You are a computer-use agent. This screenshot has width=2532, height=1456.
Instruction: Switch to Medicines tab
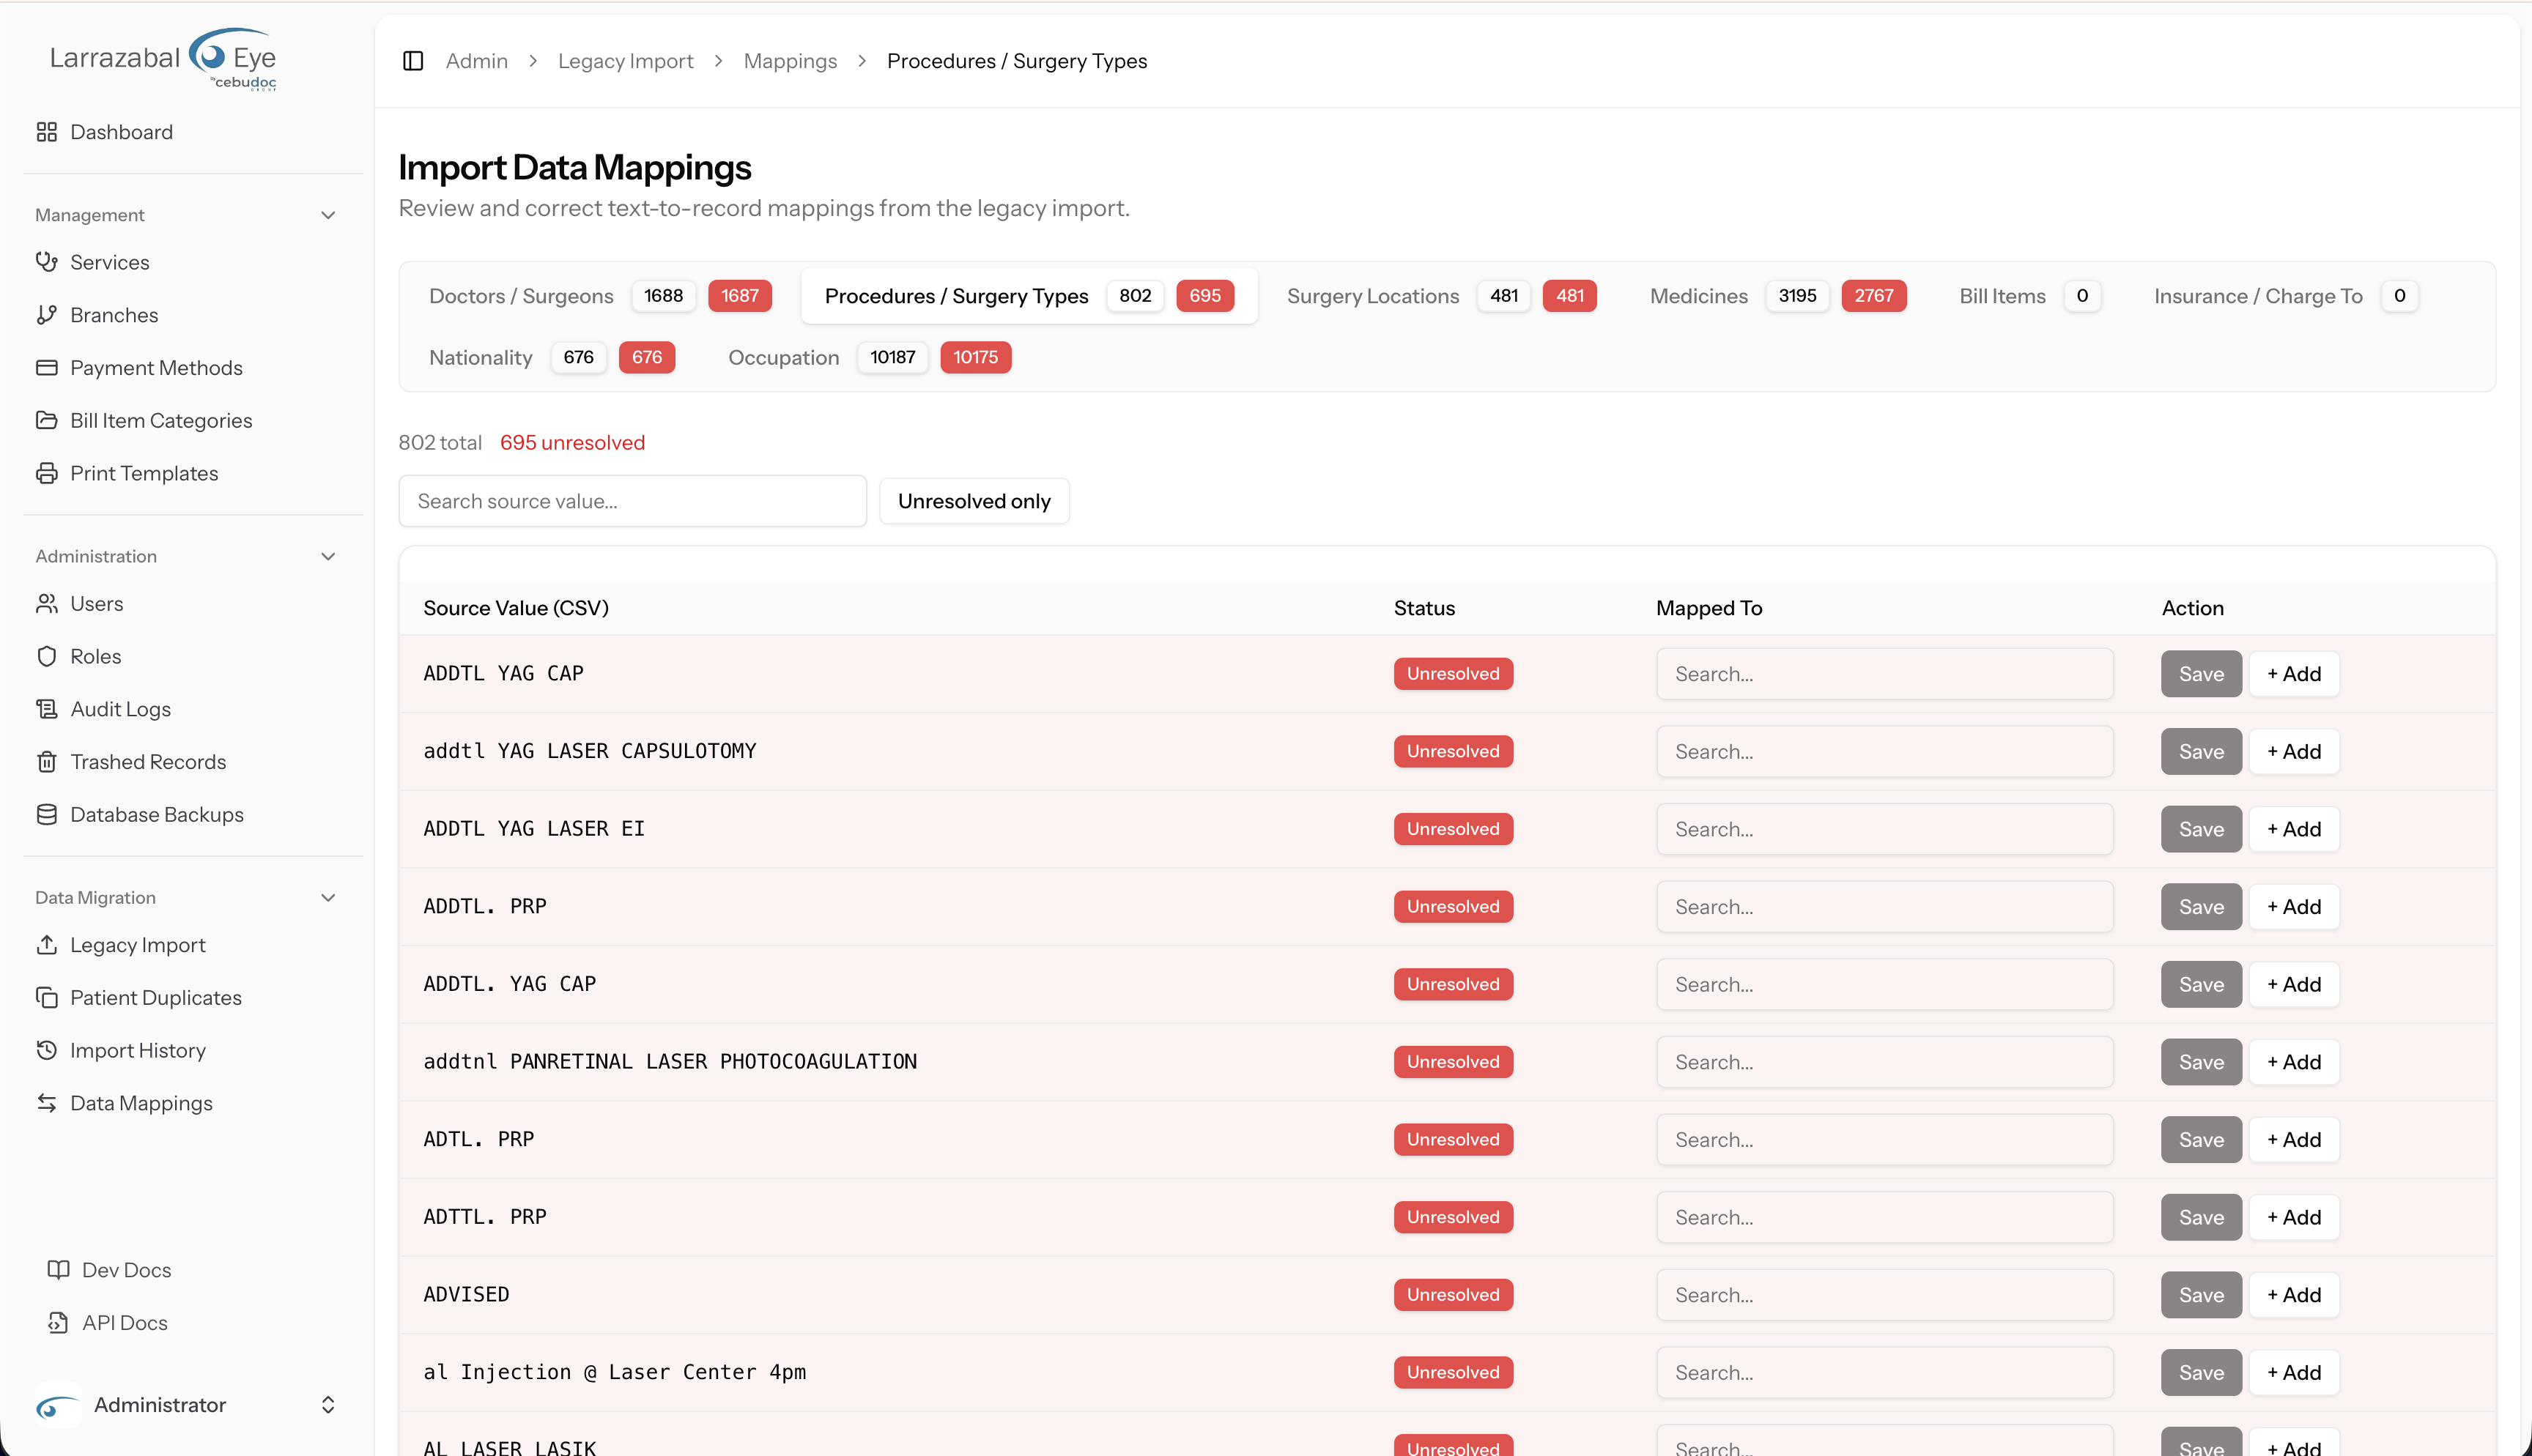tap(1777, 296)
